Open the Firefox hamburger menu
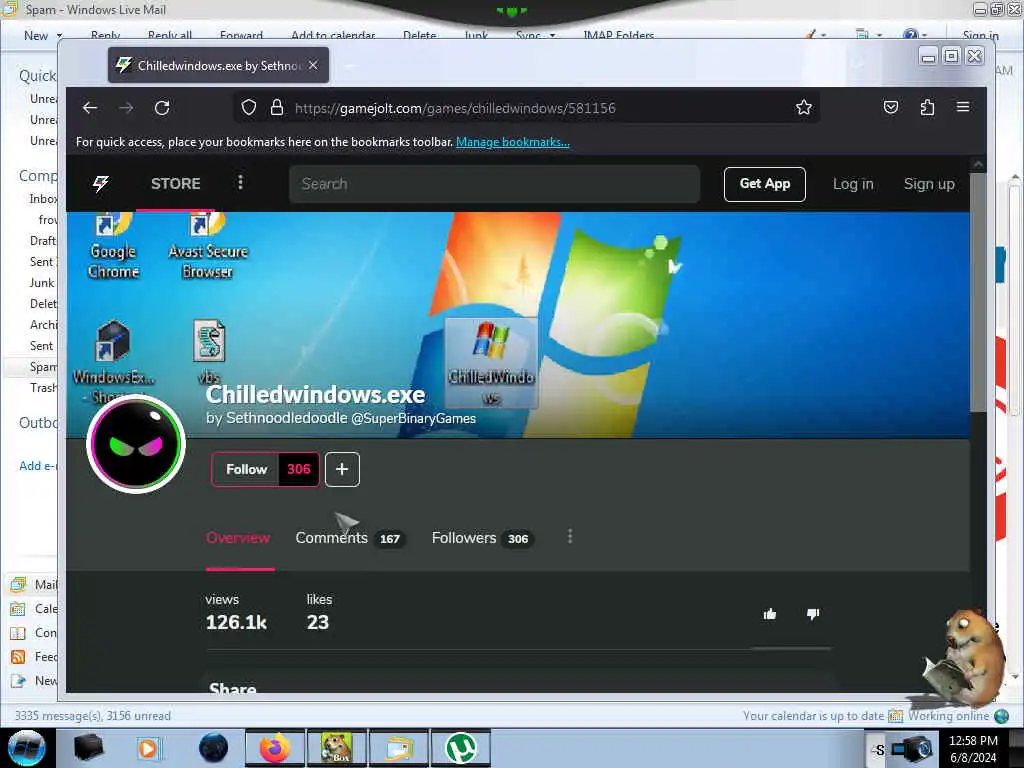 (963, 107)
